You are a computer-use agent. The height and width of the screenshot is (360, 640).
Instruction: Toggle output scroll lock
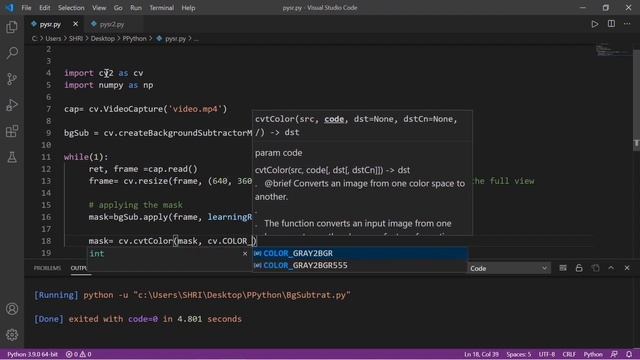click(x=579, y=268)
